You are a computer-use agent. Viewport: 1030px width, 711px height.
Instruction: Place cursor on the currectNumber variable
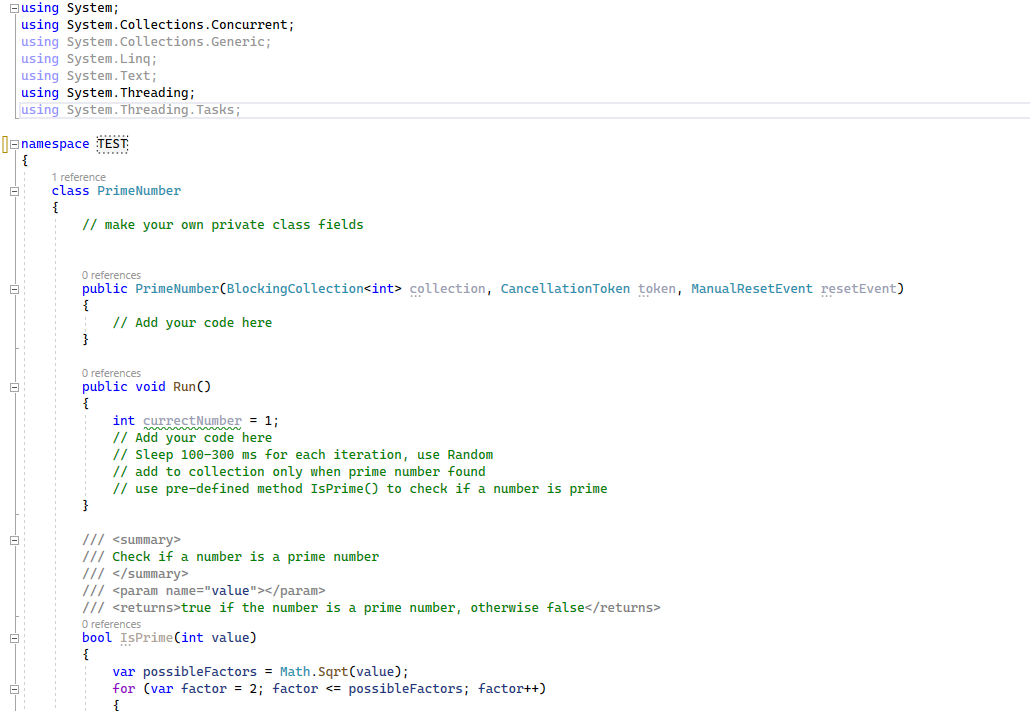[x=192, y=420]
